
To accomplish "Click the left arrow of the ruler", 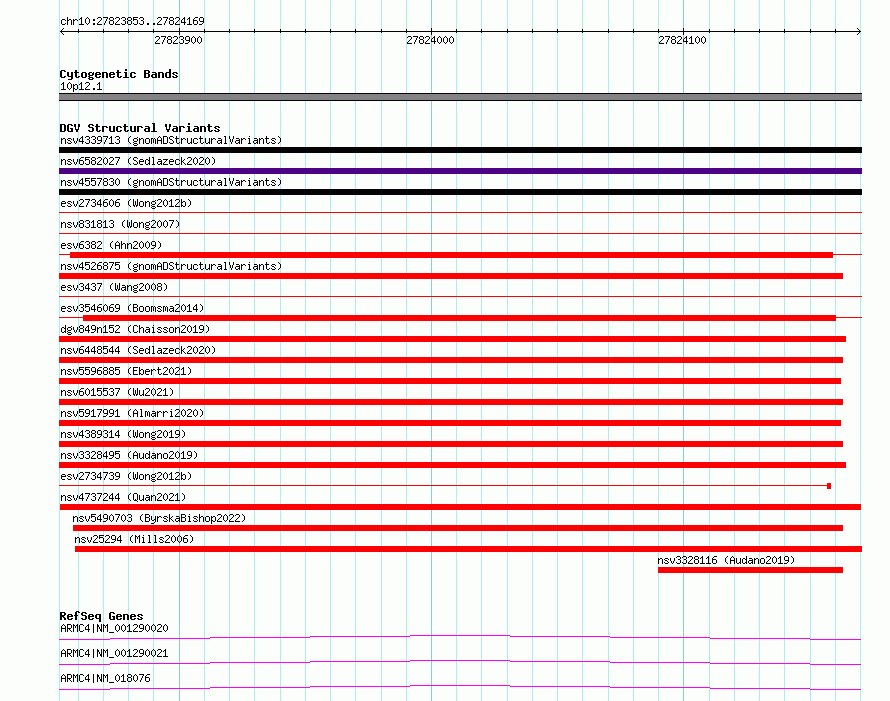I will pyautogui.click(x=62, y=32).
